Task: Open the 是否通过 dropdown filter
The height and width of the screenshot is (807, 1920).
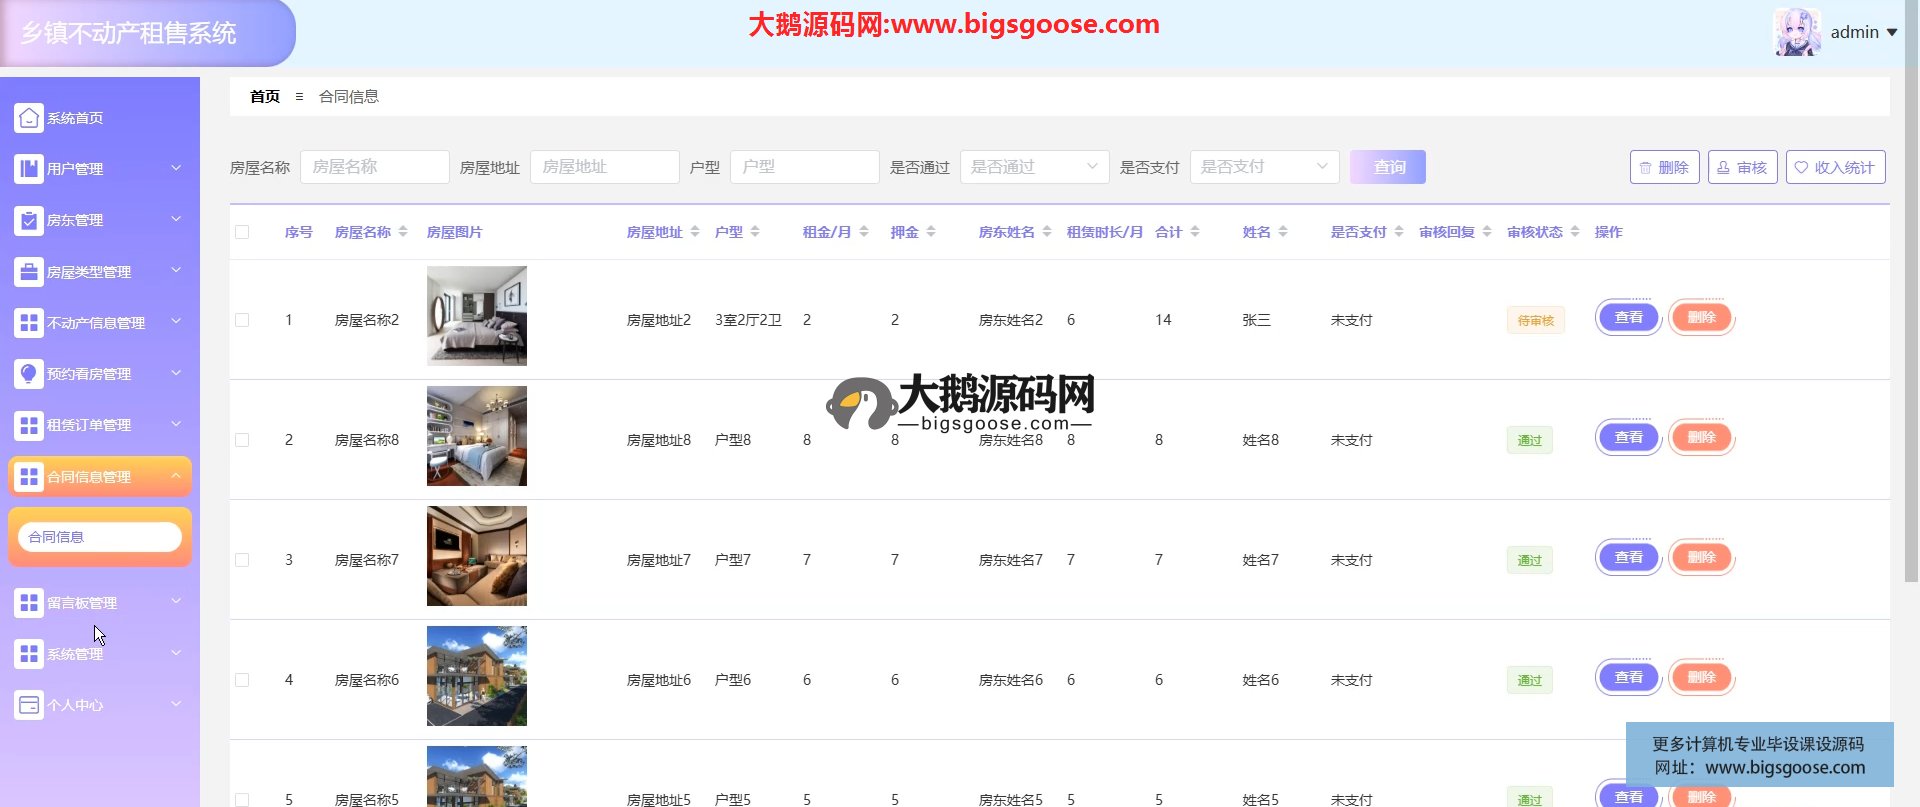Action: click(x=1034, y=167)
